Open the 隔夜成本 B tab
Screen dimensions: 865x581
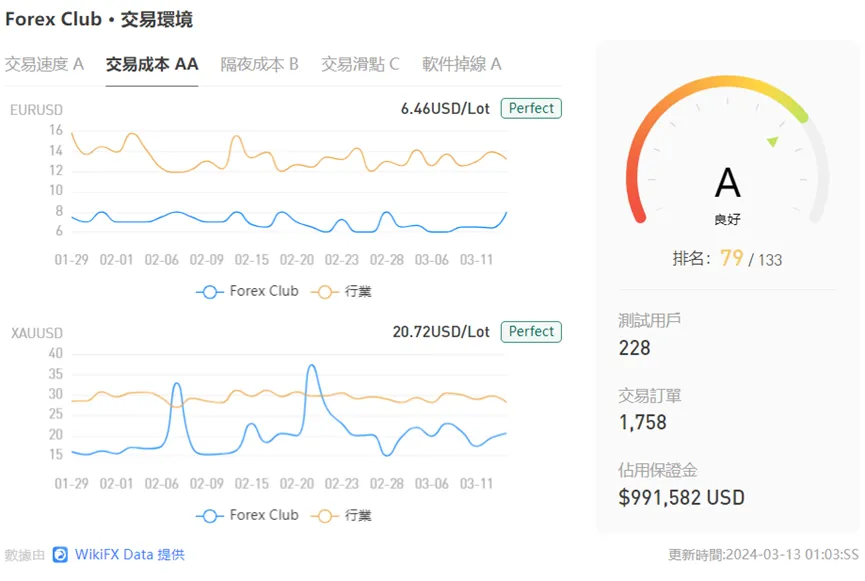point(259,65)
